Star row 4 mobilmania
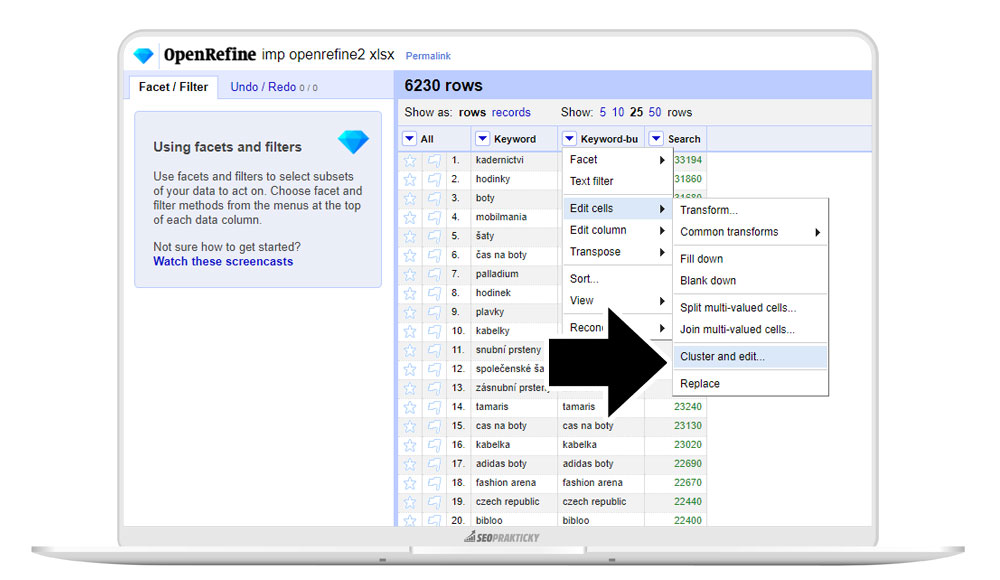The height and width of the screenshot is (580, 1000). pos(410,217)
